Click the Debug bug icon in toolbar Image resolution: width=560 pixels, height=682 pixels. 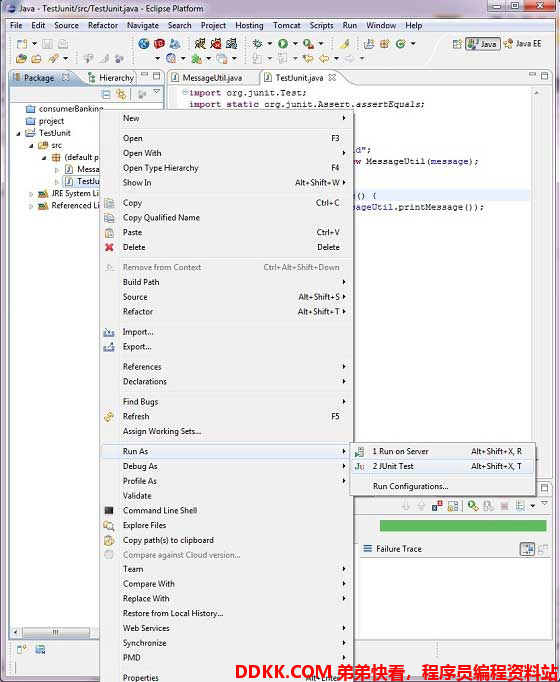258,44
